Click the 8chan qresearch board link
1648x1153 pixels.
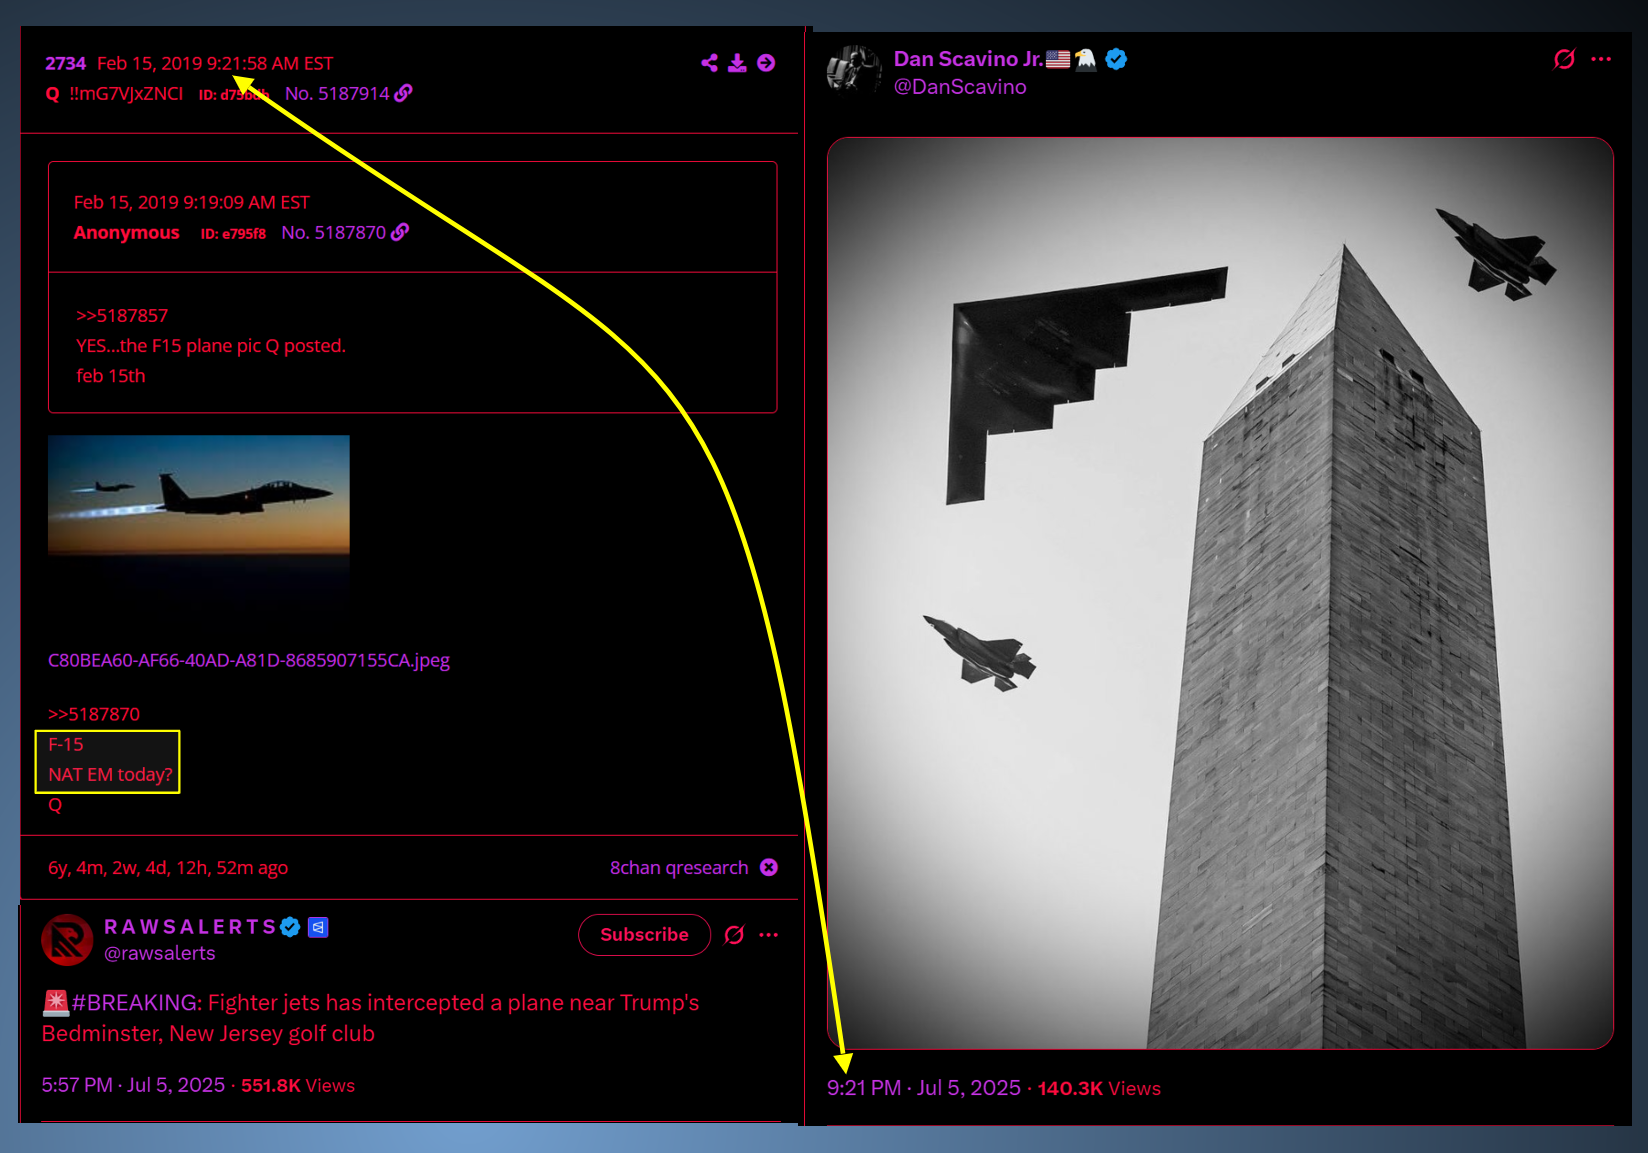(x=679, y=867)
